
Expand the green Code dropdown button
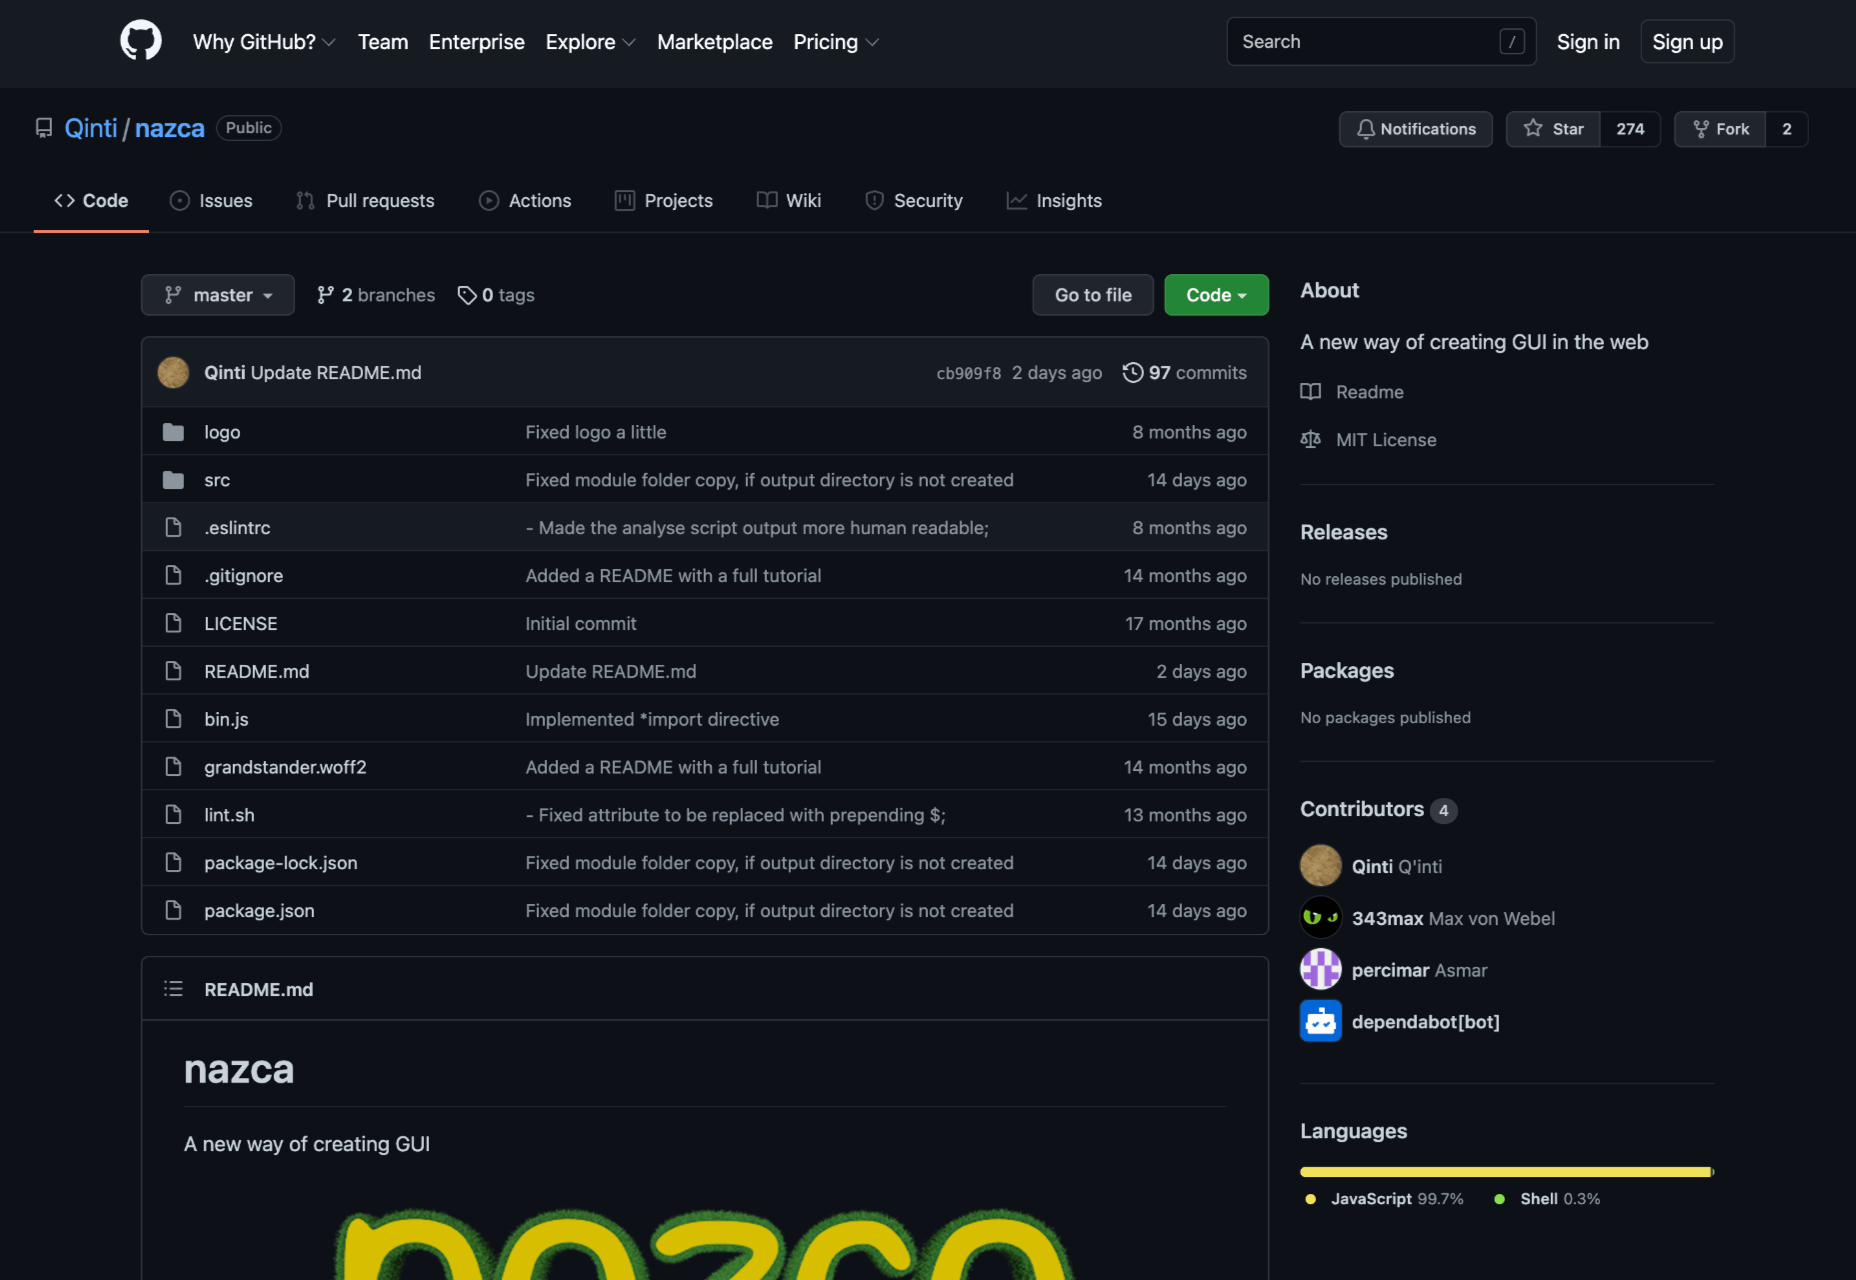[x=1216, y=295]
